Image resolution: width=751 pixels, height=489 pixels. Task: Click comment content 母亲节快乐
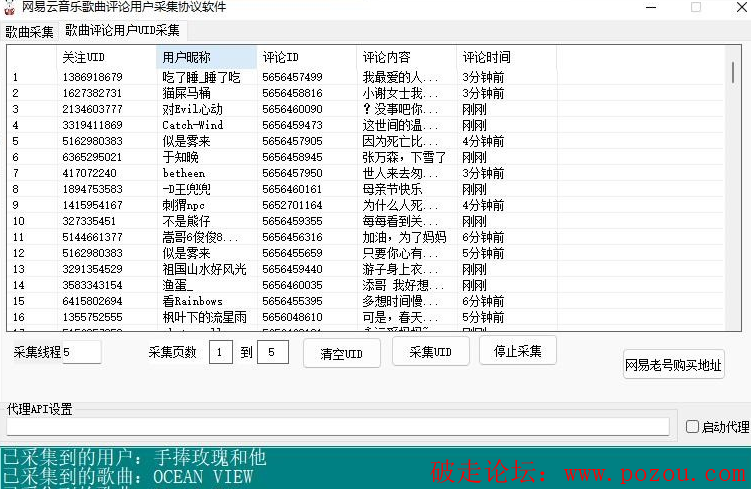[x=393, y=189]
